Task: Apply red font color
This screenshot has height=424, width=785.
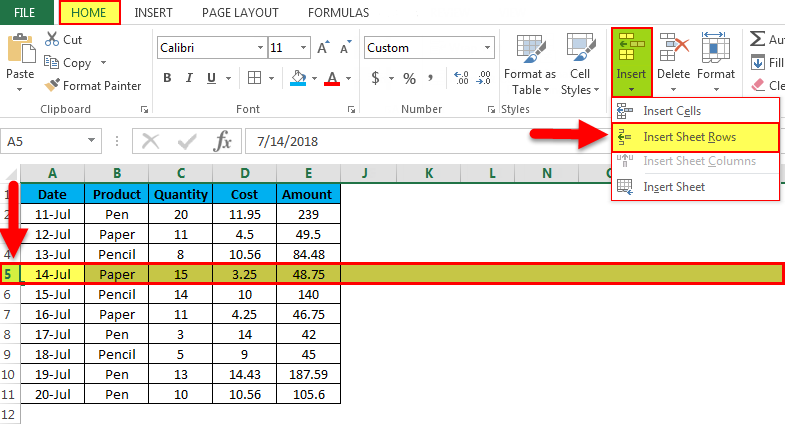Action: (332, 78)
